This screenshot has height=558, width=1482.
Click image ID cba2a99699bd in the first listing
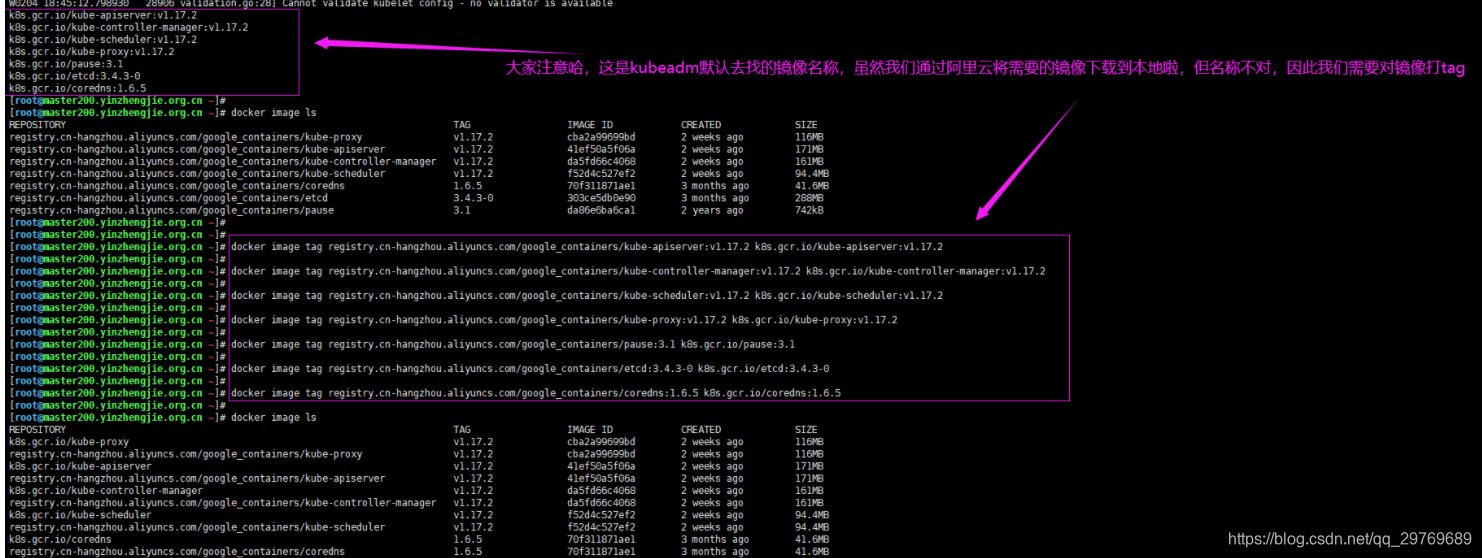coord(601,137)
